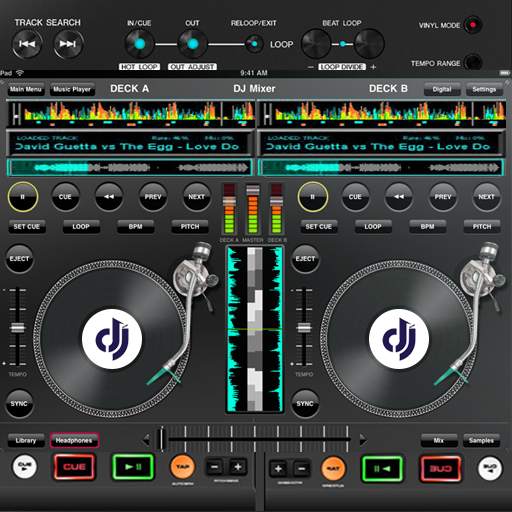Click the left red CUE pad
Screen dimensions: 512x512
[74, 467]
